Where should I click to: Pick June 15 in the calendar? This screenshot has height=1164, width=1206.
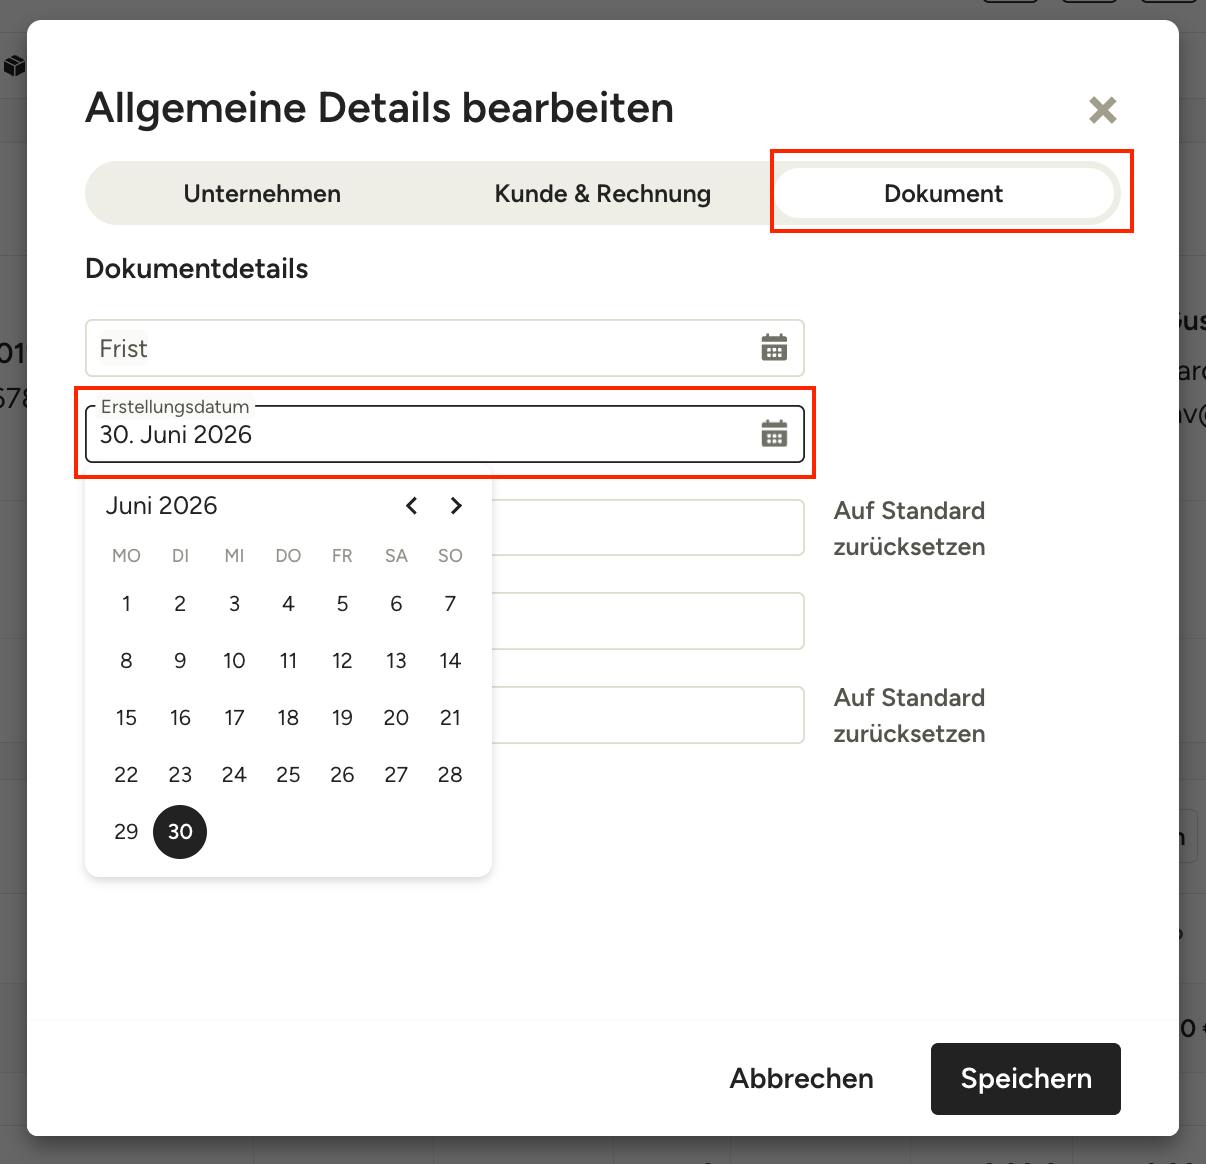click(x=126, y=718)
